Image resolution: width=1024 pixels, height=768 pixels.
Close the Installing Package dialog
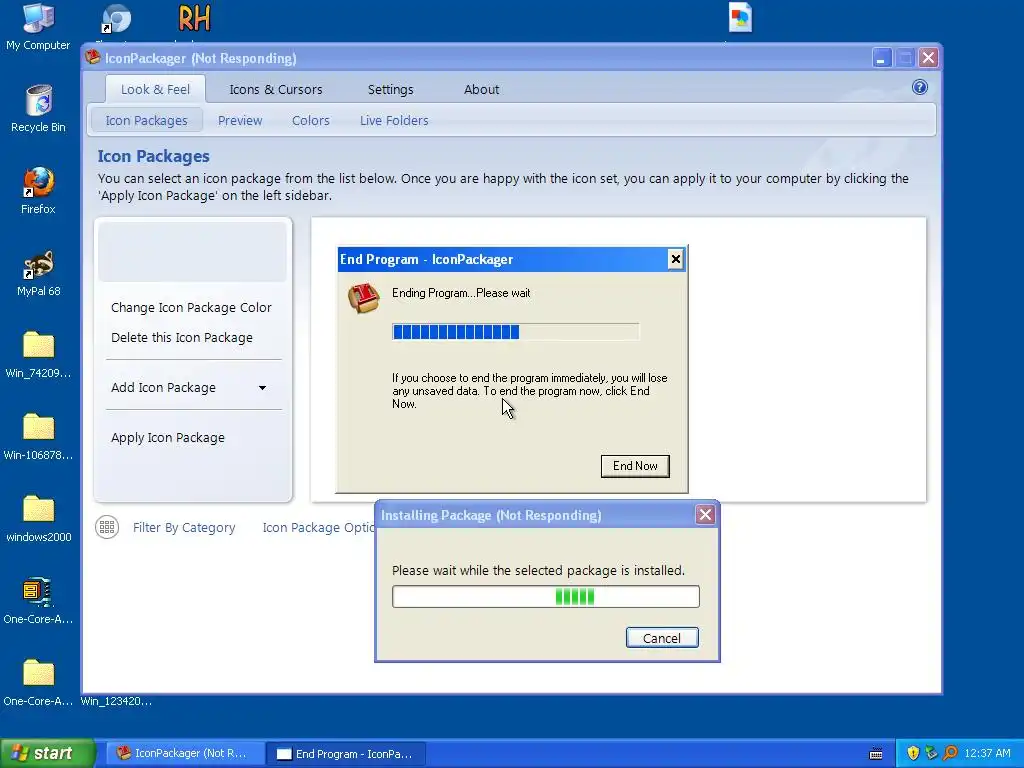pyautogui.click(x=705, y=515)
